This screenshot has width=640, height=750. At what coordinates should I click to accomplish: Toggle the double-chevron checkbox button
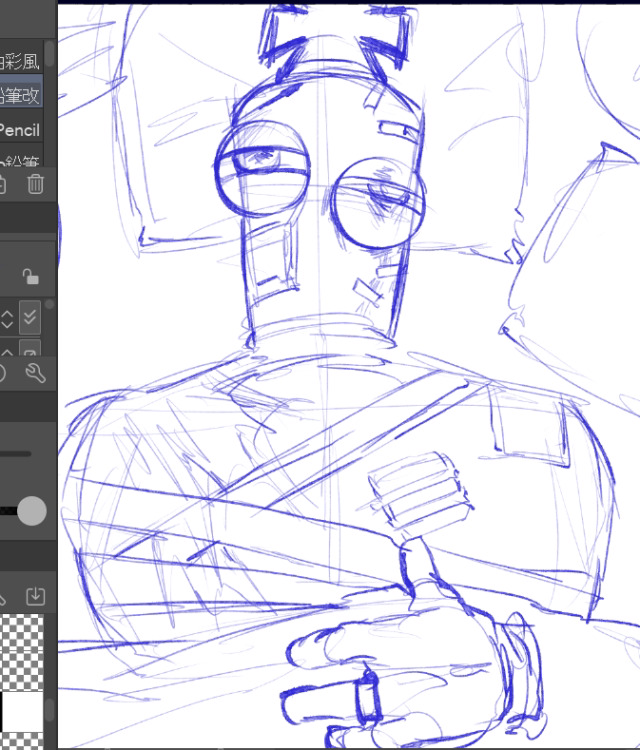click(30, 317)
